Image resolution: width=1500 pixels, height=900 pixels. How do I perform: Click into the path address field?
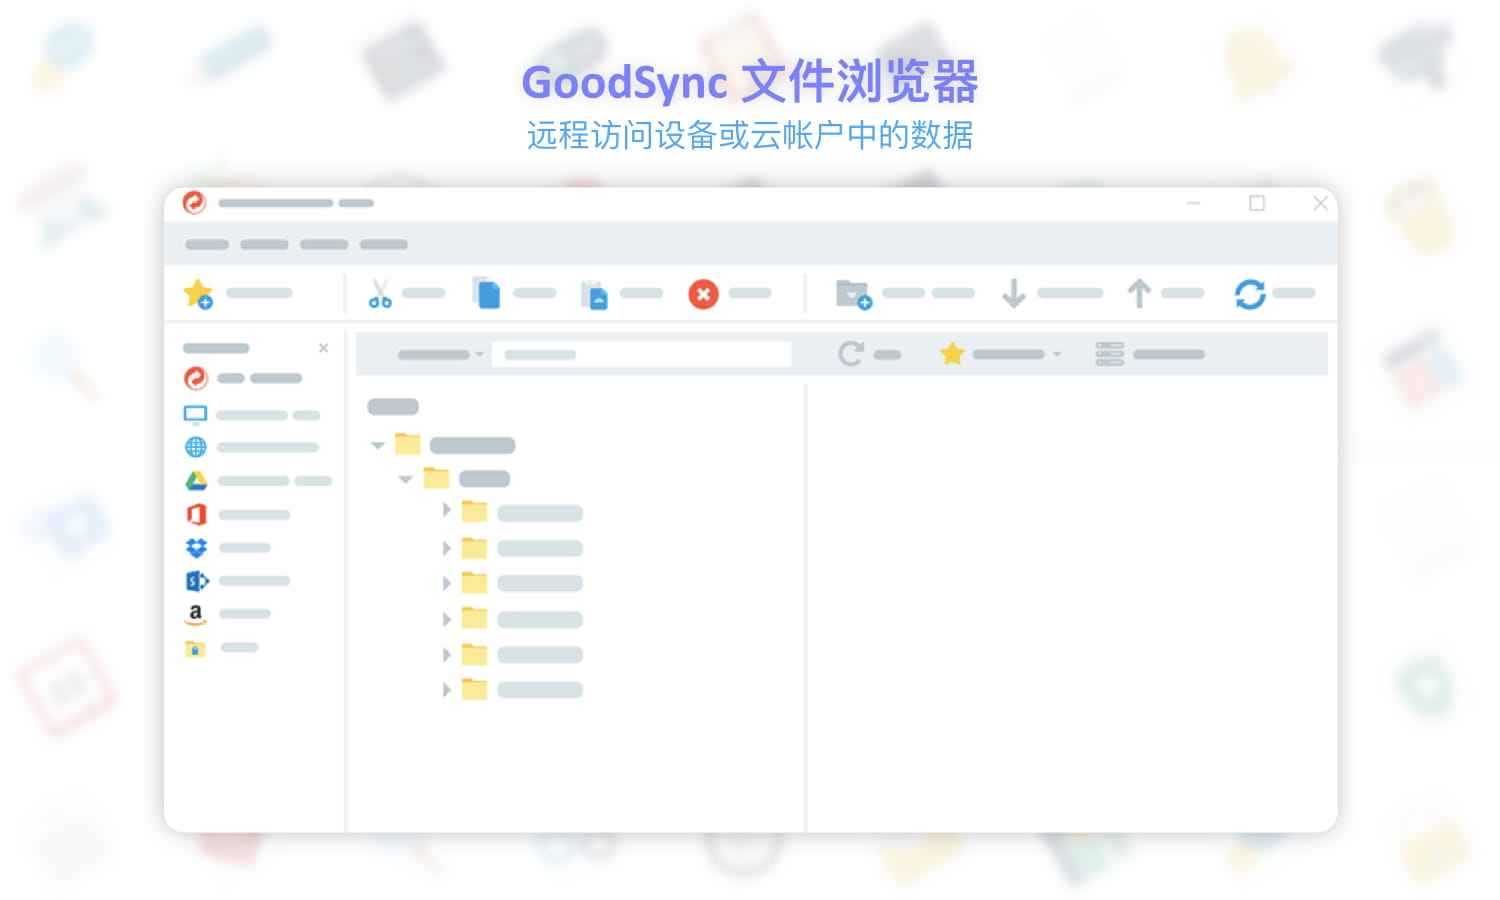click(641, 354)
